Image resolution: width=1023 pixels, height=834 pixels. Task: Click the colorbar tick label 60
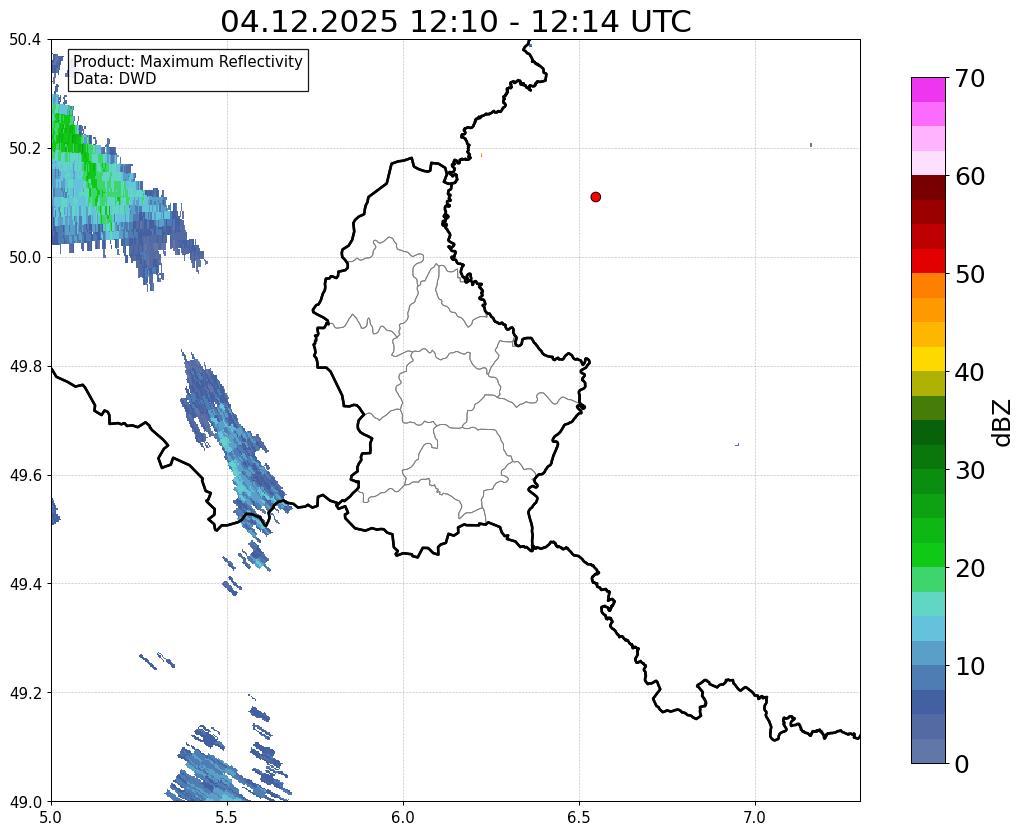[970, 176]
